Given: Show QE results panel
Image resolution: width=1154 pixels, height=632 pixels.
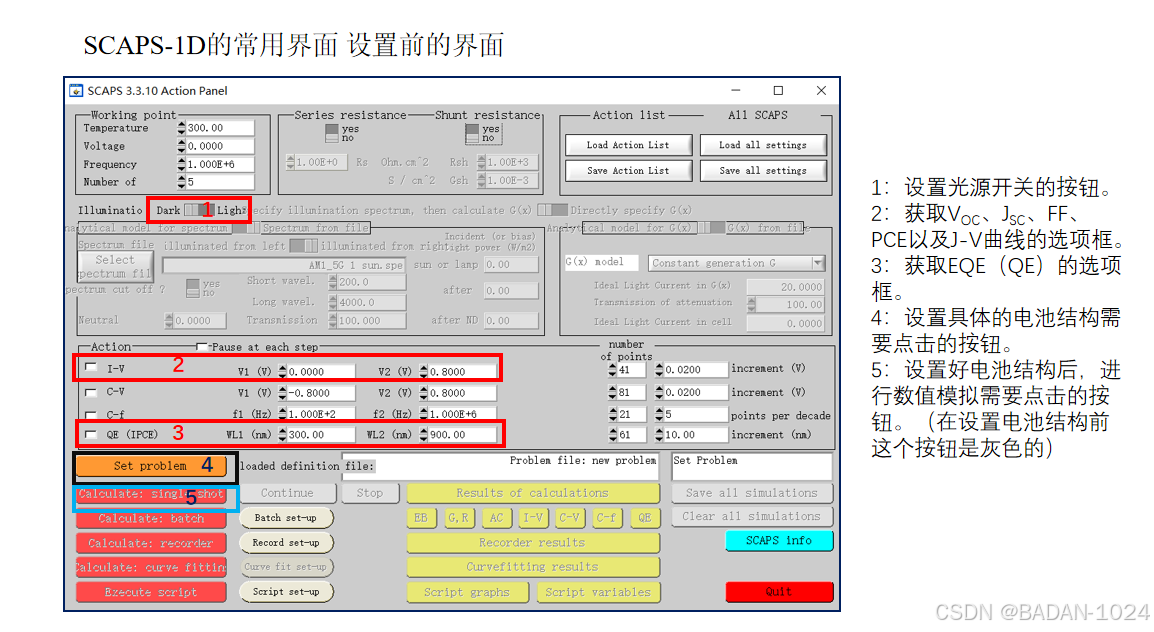Looking at the screenshot, I should tap(645, 518).
